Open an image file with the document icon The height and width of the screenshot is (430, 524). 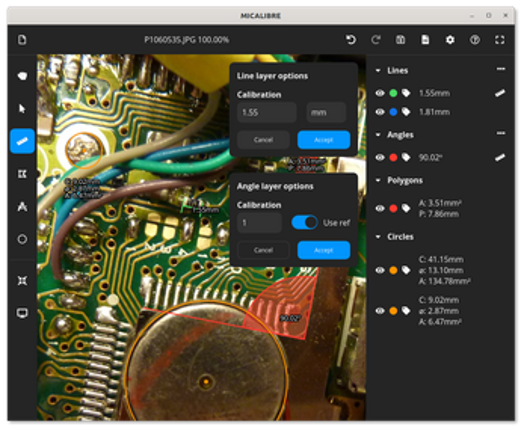[x=22, y=40]
